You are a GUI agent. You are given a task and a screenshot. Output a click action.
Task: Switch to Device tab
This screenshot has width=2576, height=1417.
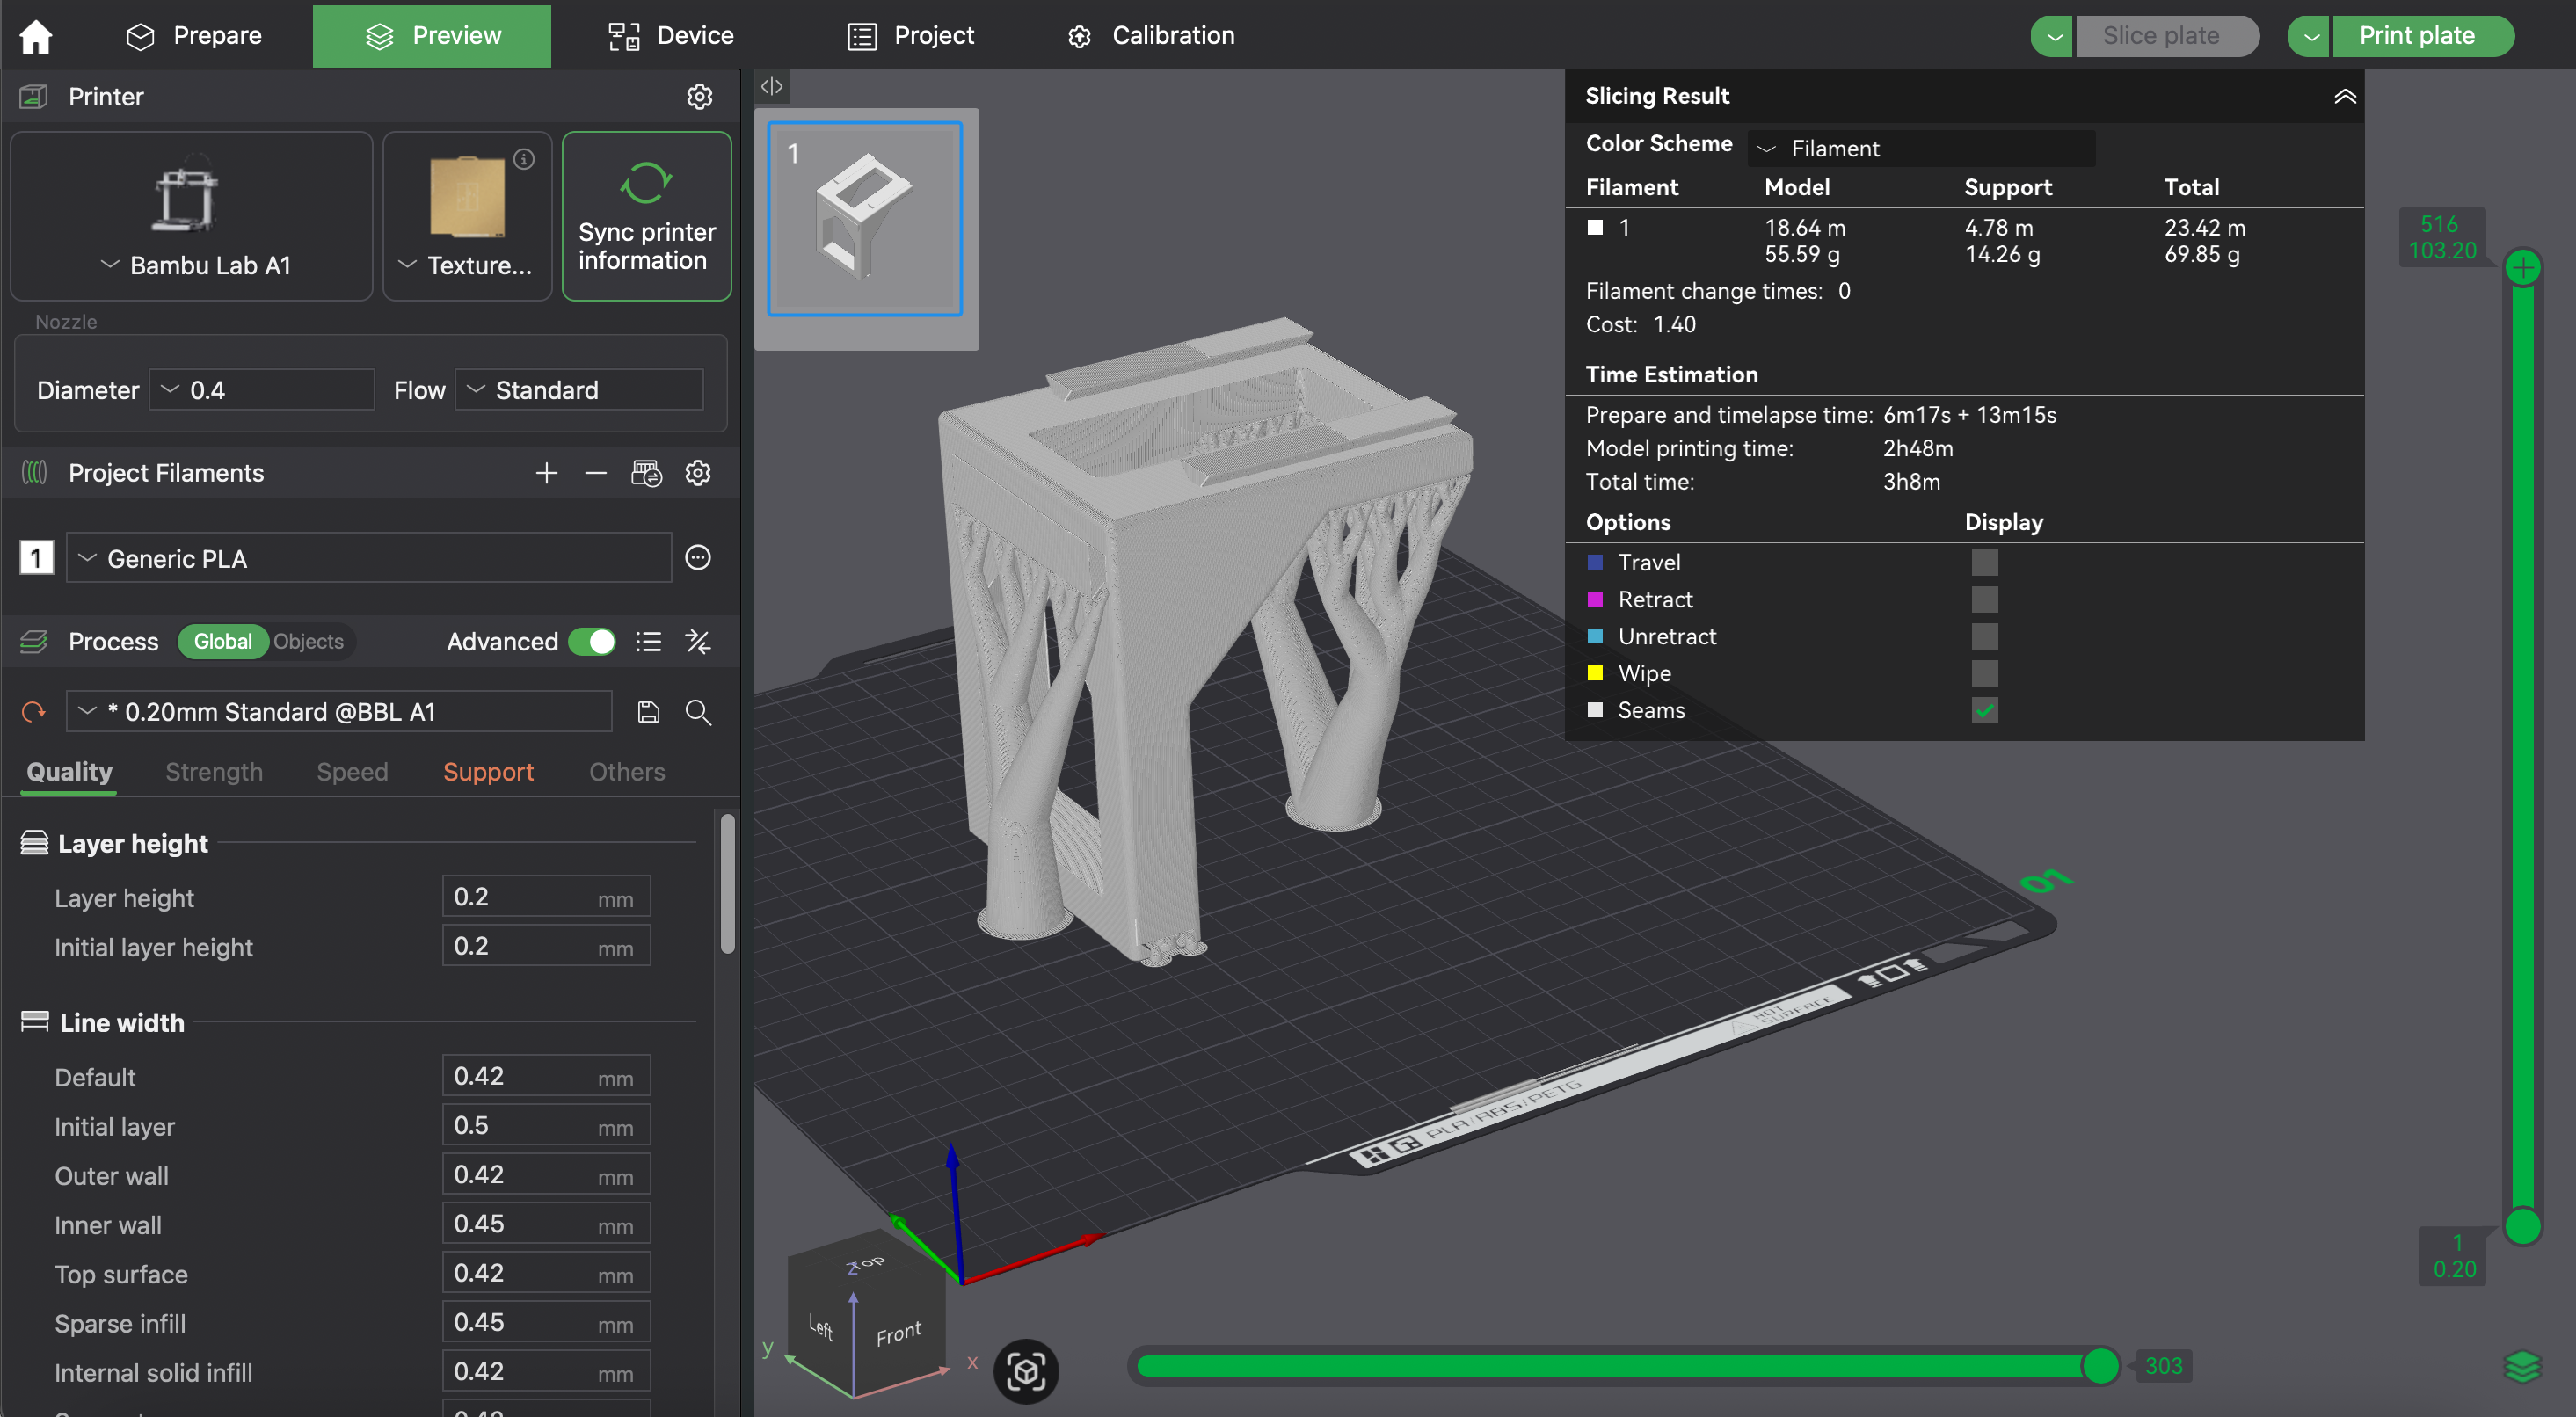(x=671, y=36)
